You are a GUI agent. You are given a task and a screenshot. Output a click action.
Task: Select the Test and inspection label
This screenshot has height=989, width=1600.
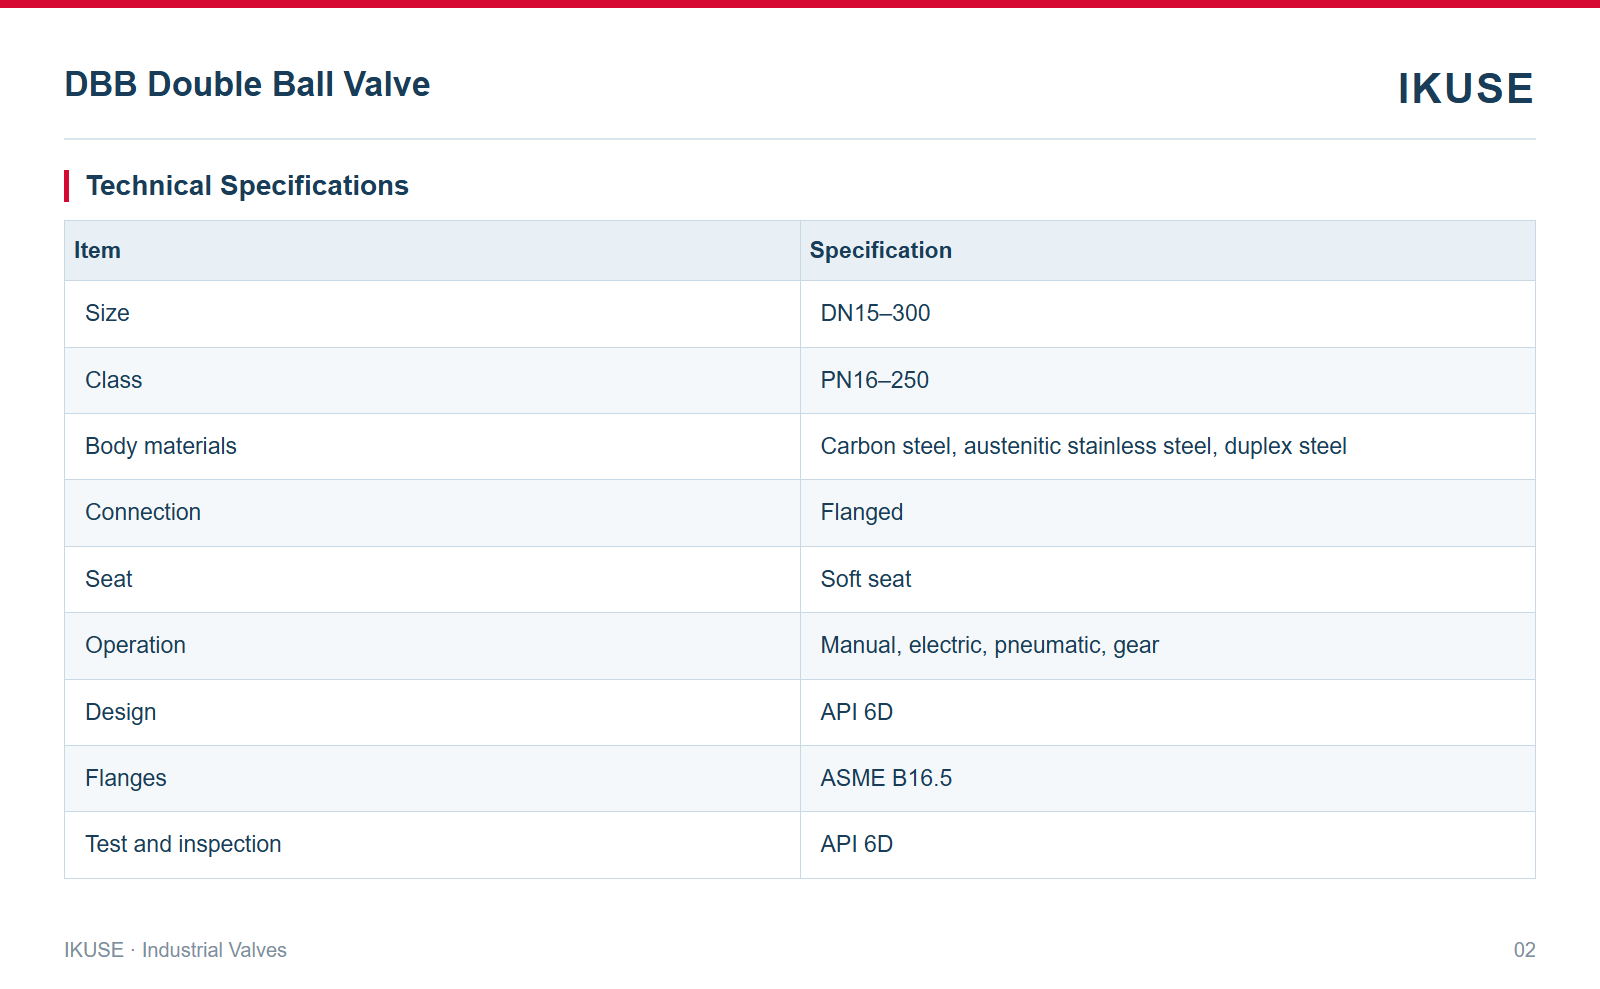[183, 844]
